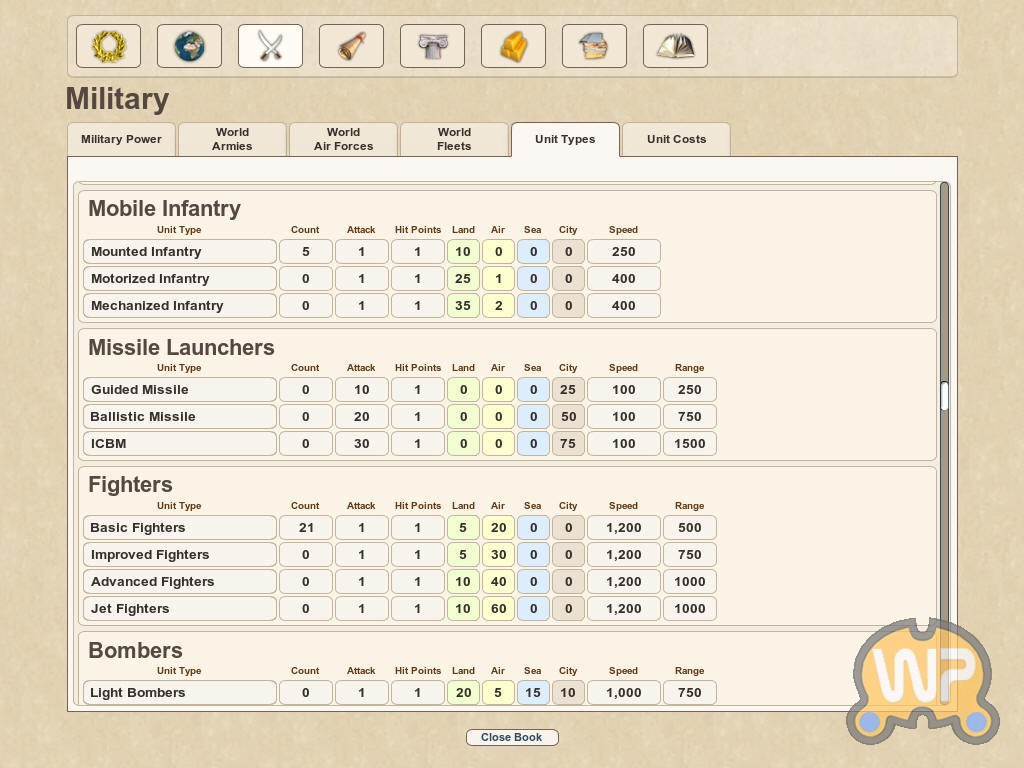Viewport: 1024px width, 768px height.
Task: Select the Mounted Infantry unit row
Action: [180, 252]
